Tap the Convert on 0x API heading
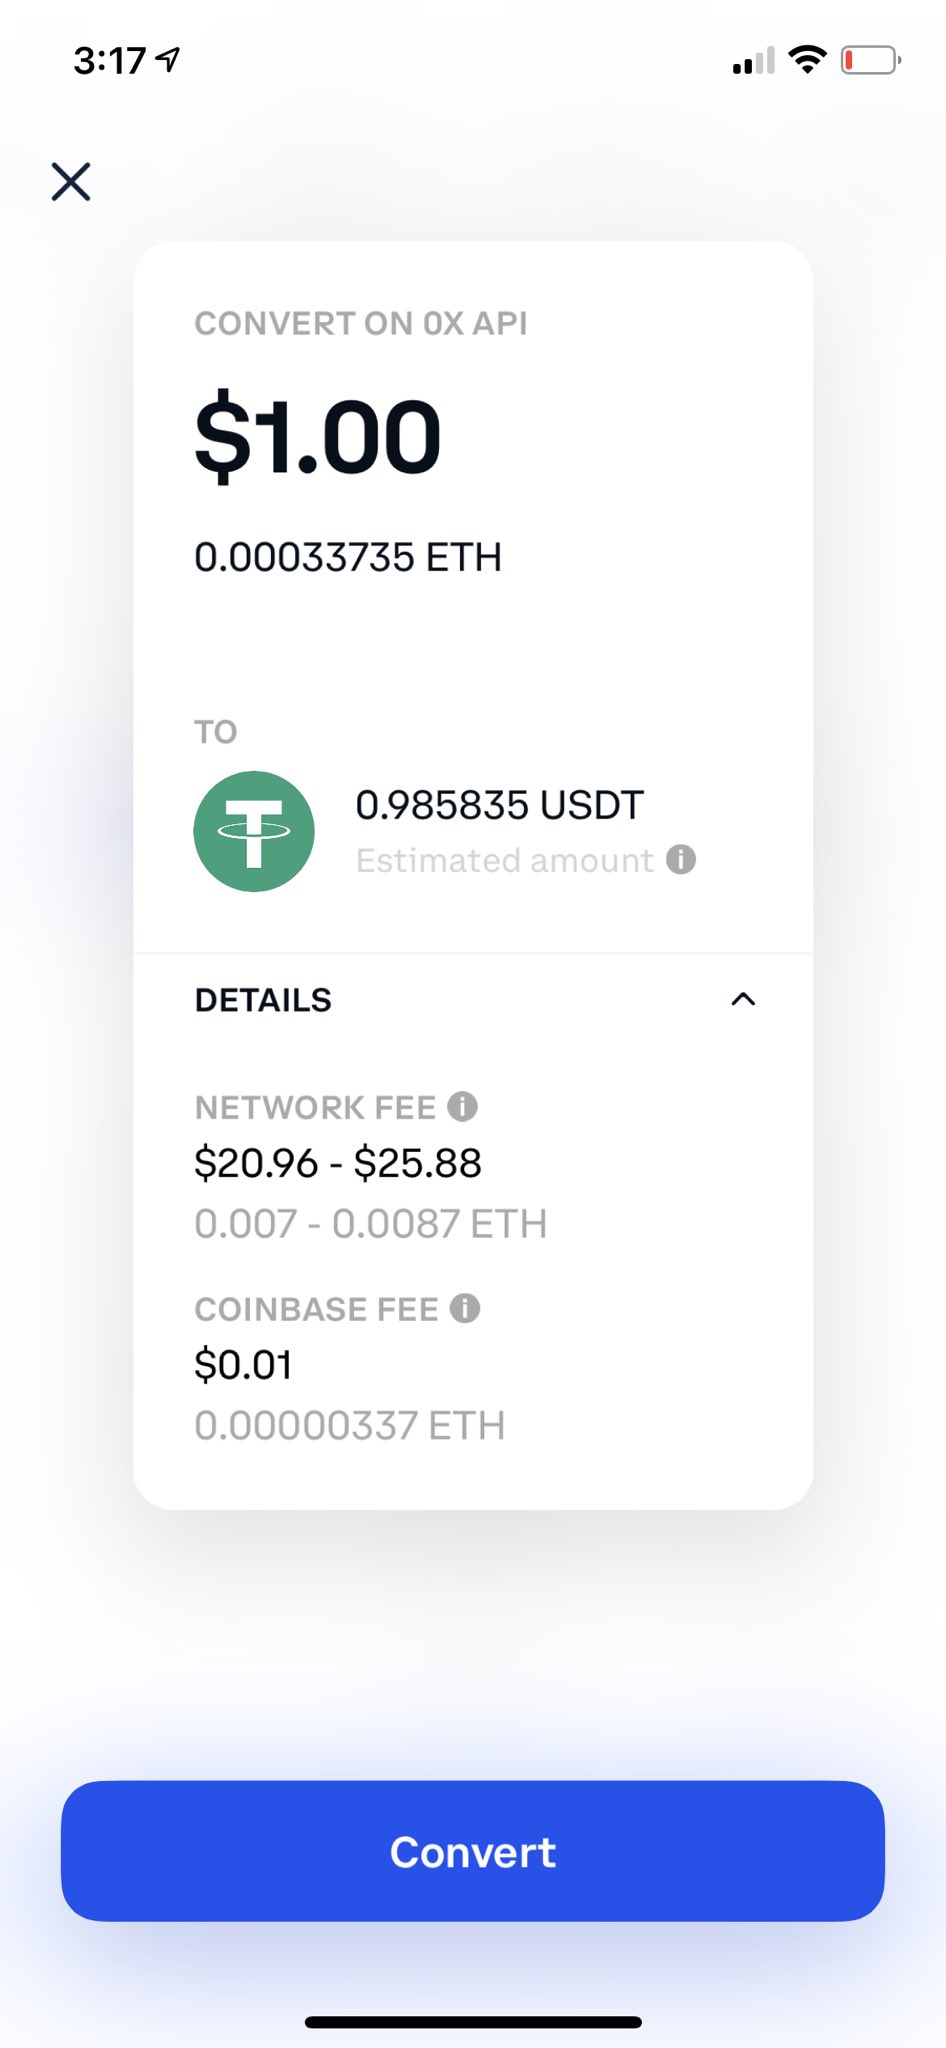 [x=361, y=323]
